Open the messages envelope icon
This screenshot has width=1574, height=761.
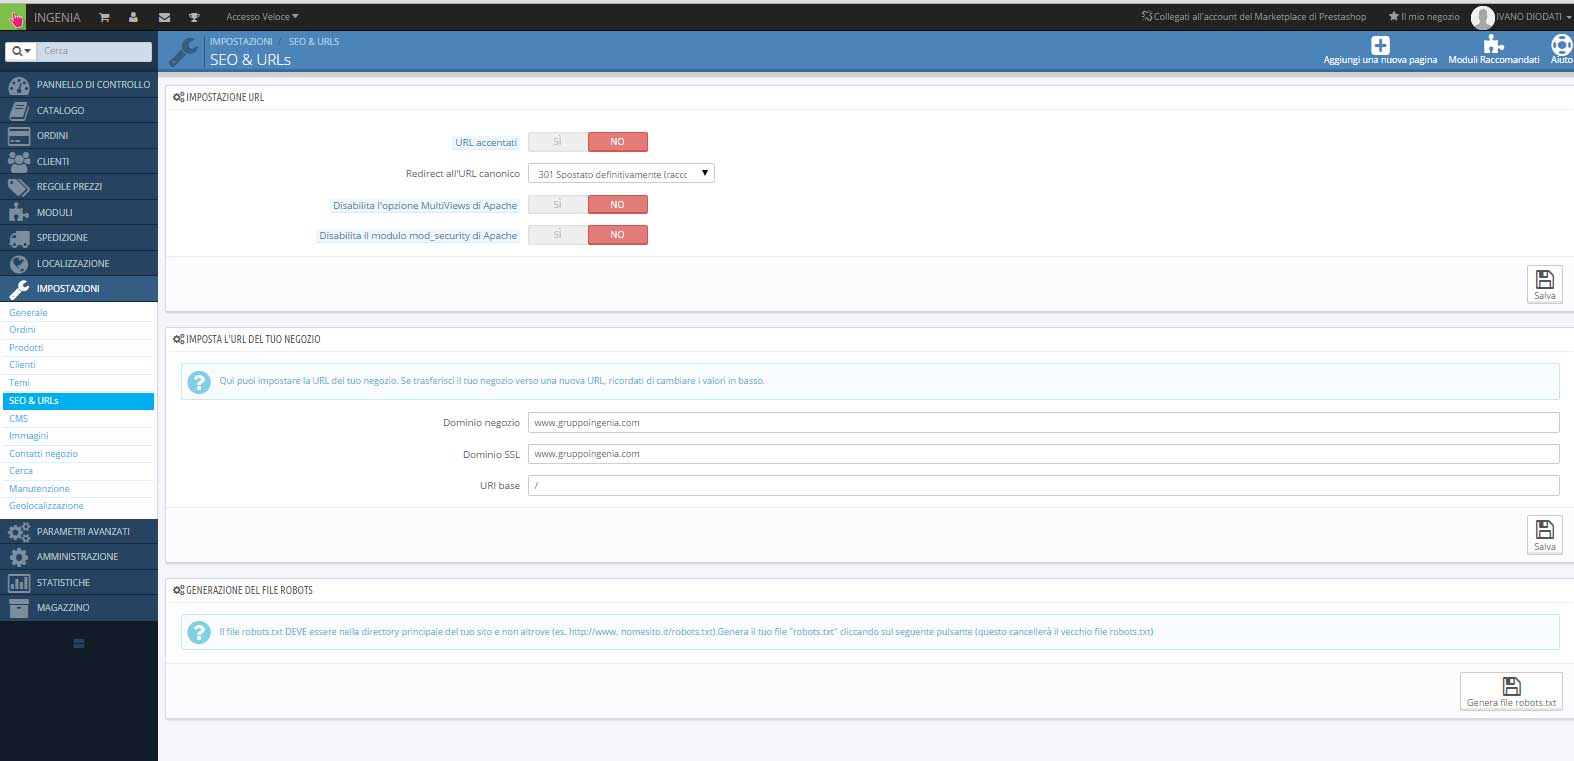click(164, 17)
